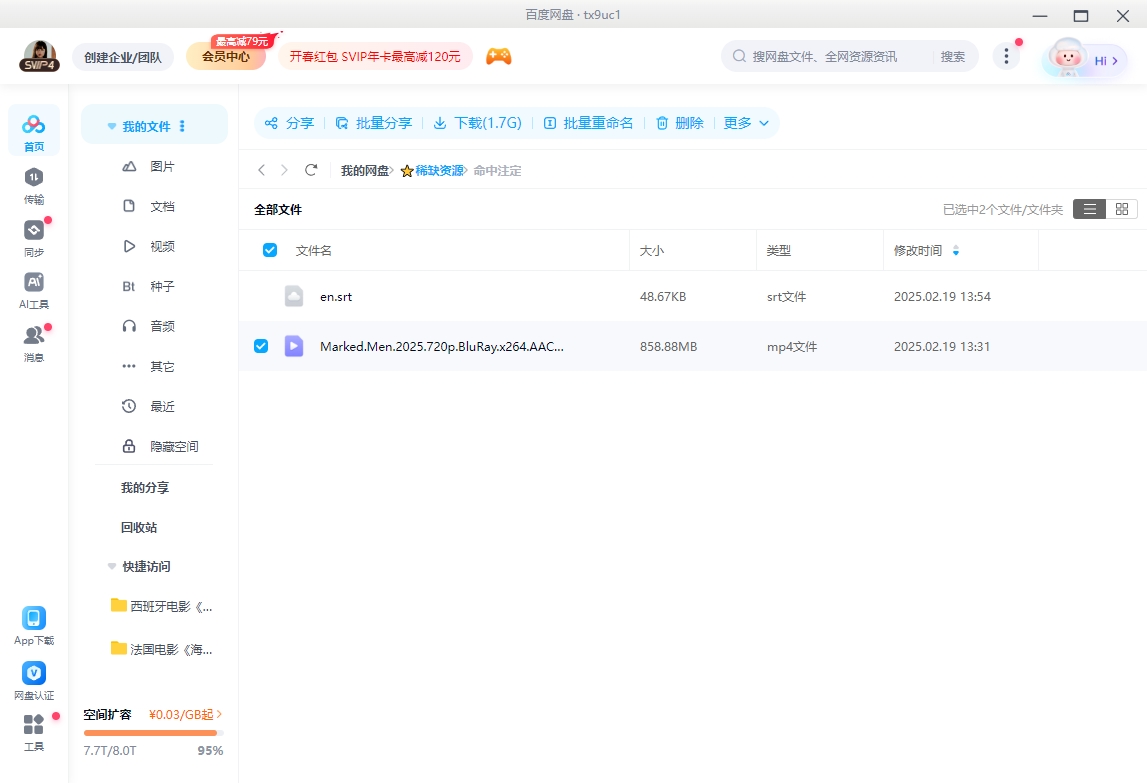Click the 搜索 search button
1147x783 pixels.
[x=953, y=56]
